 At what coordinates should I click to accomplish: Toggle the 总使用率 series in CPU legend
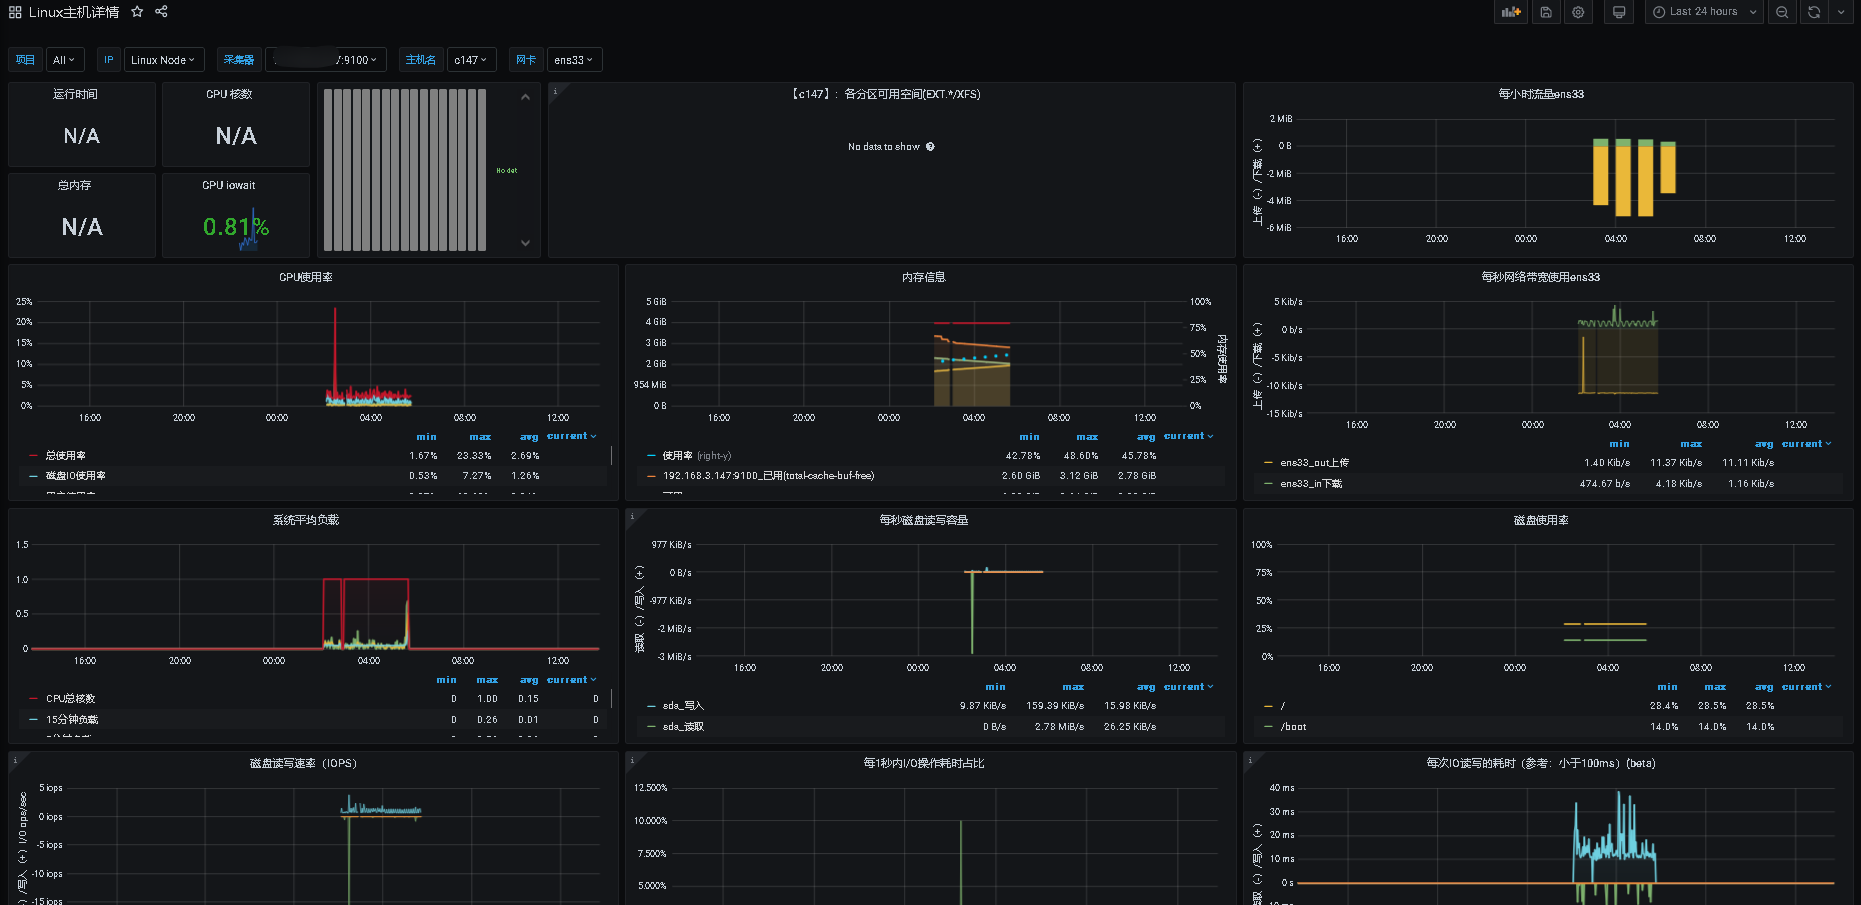66,456
